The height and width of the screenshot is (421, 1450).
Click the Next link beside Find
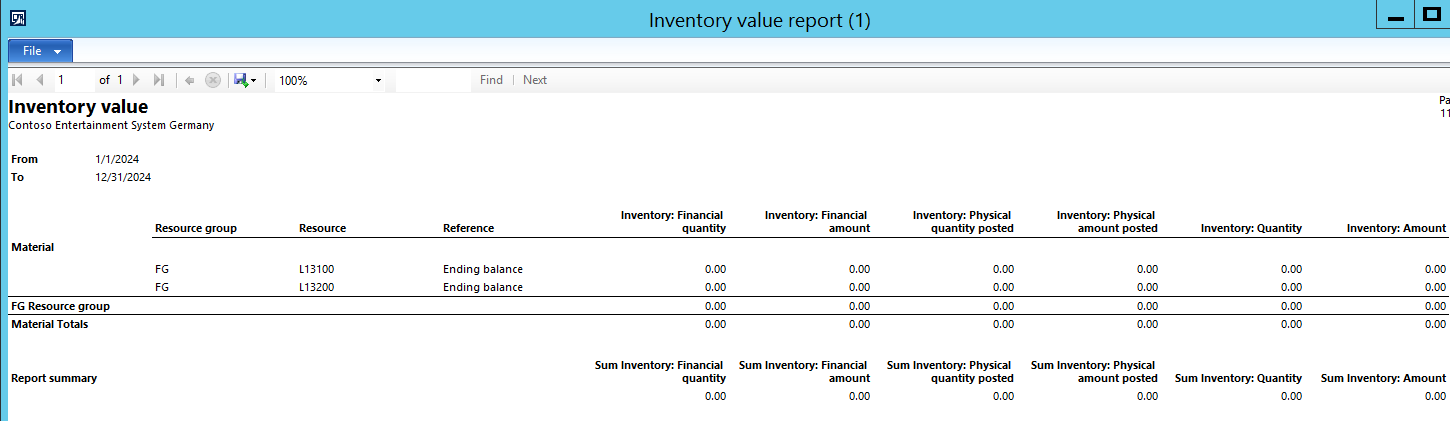coord(535,80)
